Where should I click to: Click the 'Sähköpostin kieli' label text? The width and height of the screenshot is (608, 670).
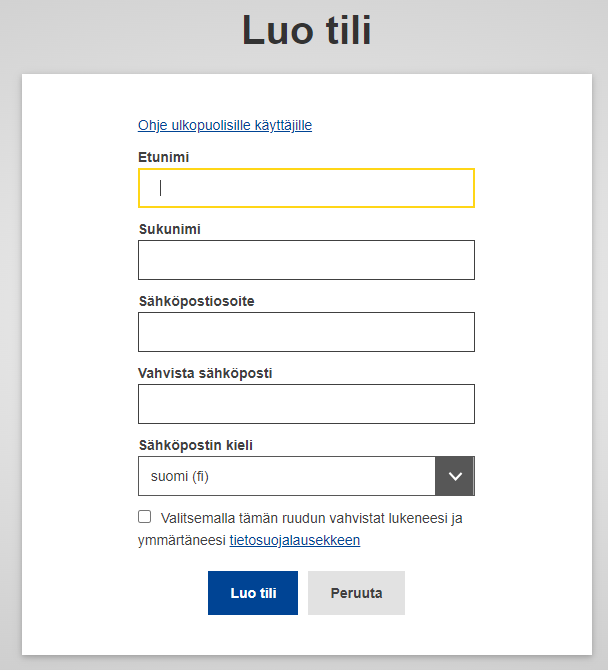pyautogui.click(x=203, y=445)
